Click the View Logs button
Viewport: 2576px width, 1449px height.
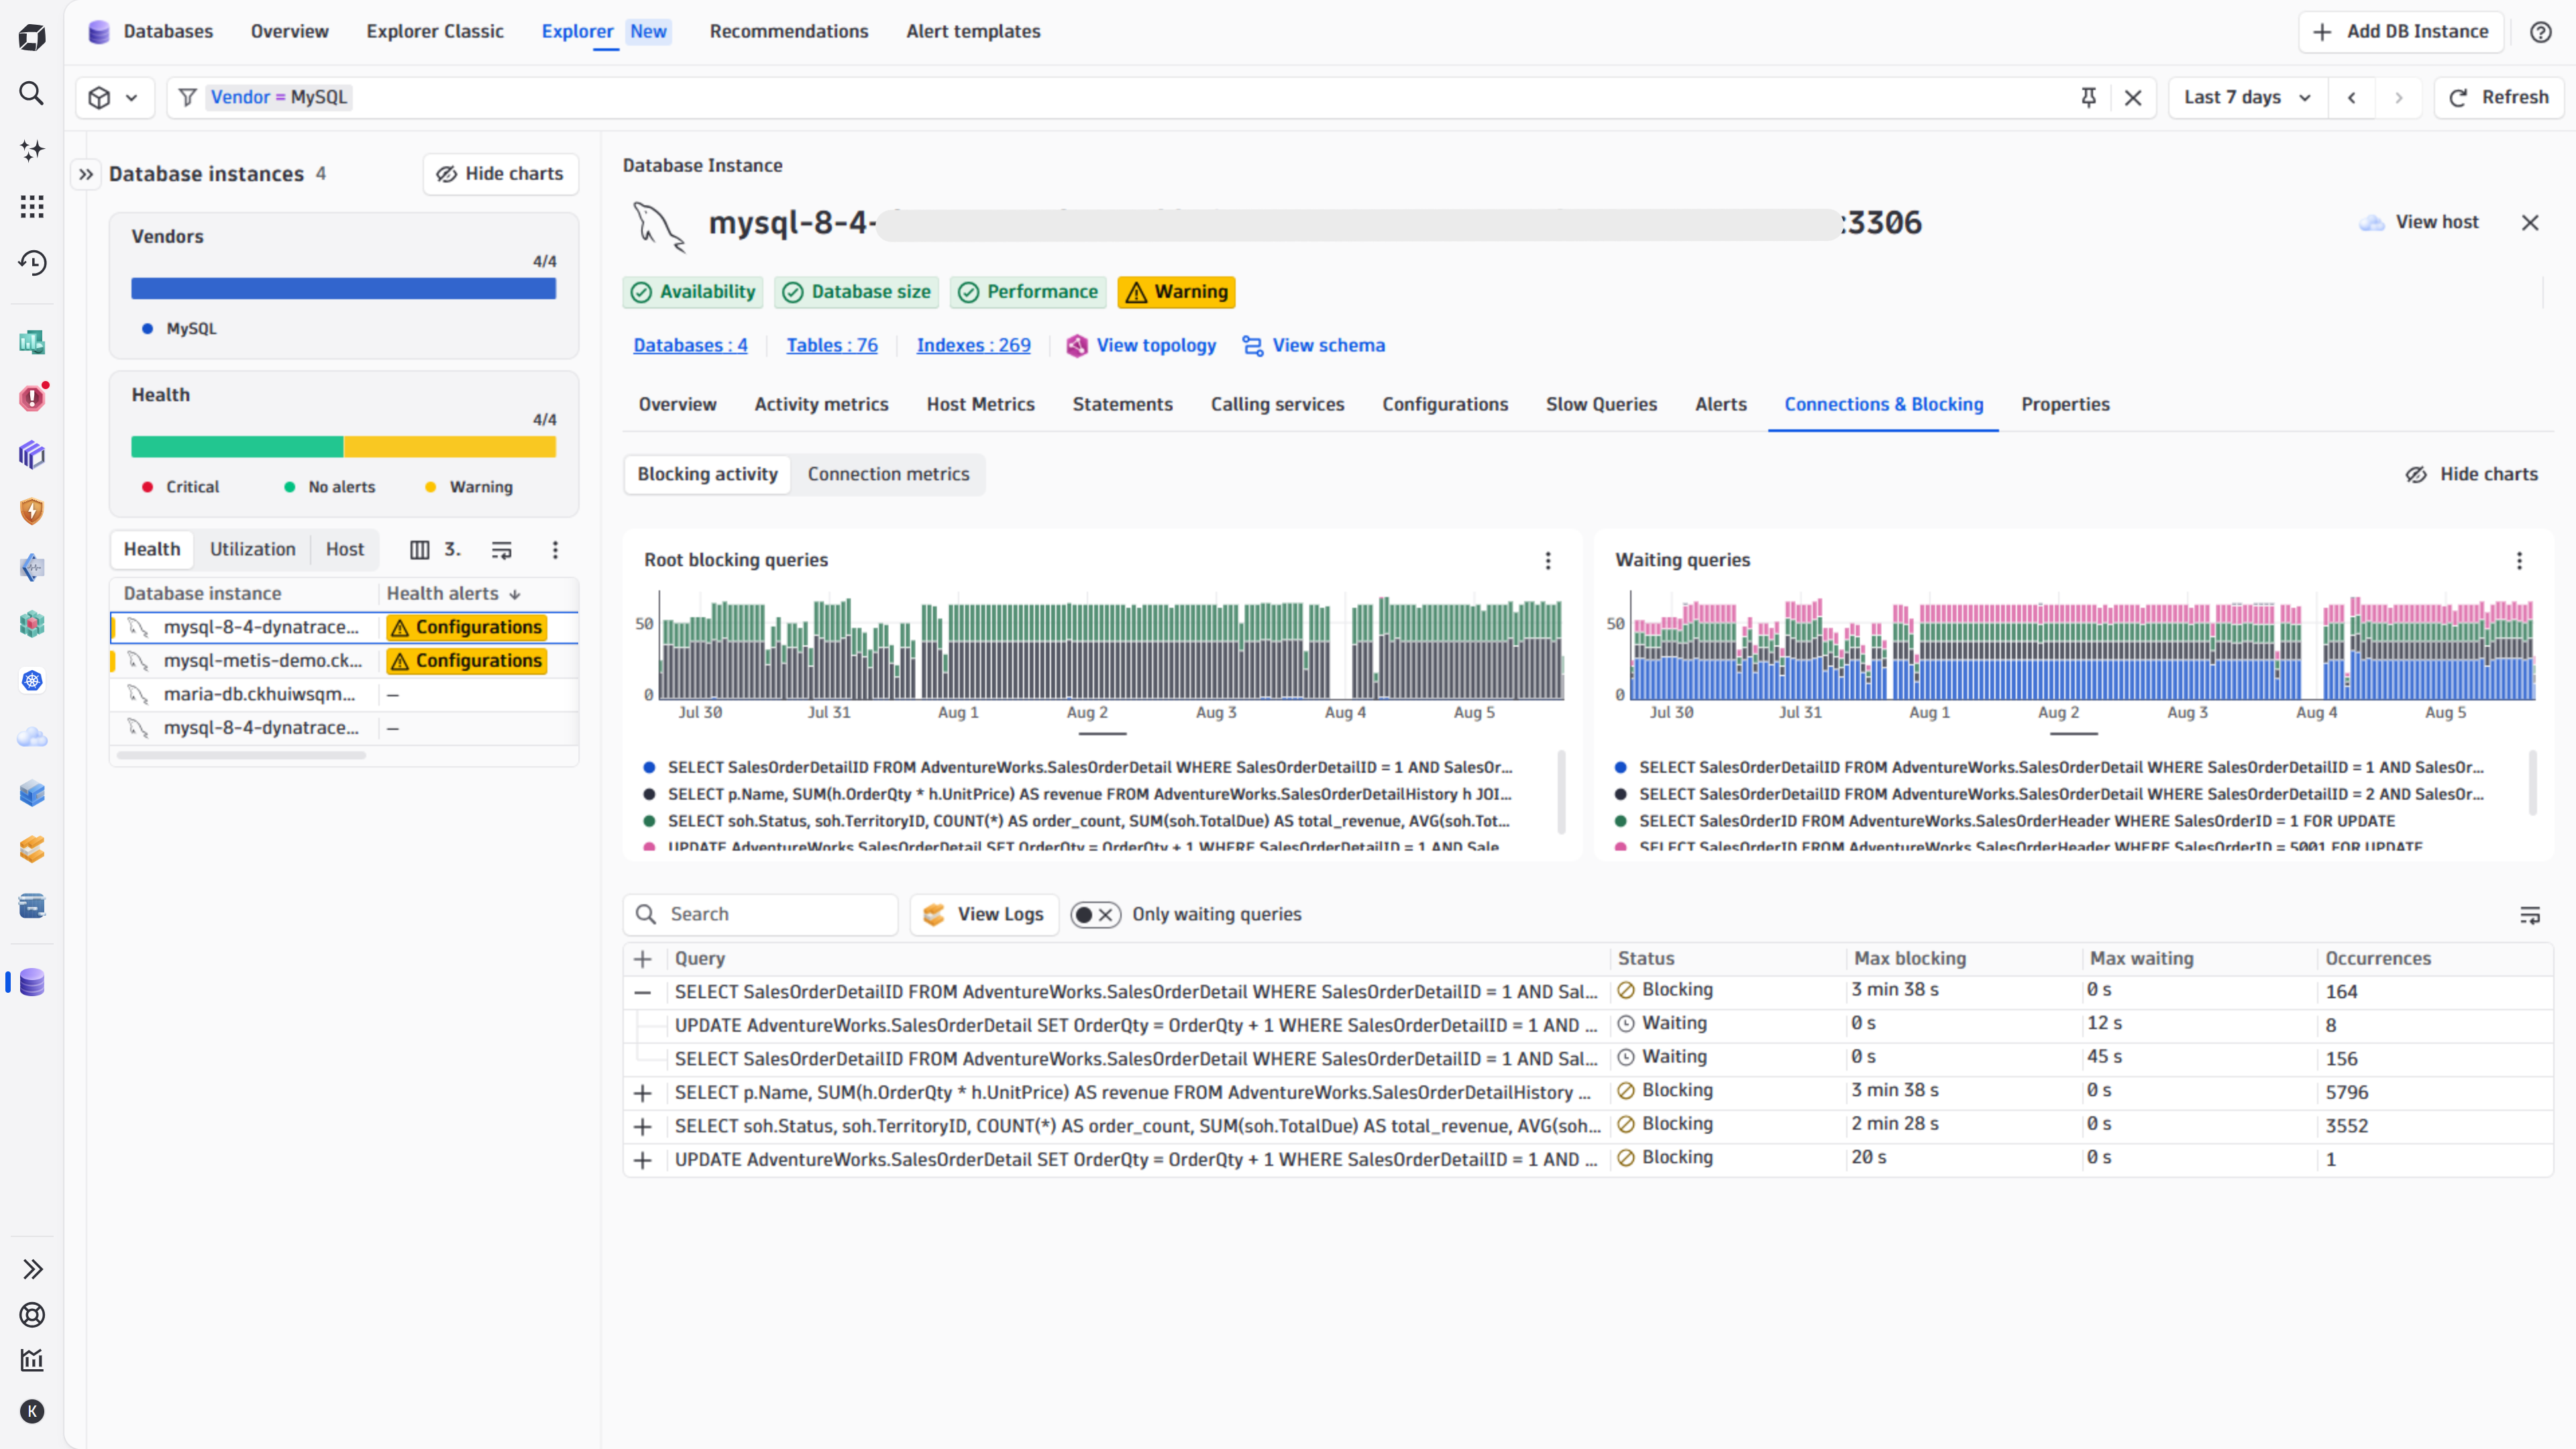[x=984, y=914]
